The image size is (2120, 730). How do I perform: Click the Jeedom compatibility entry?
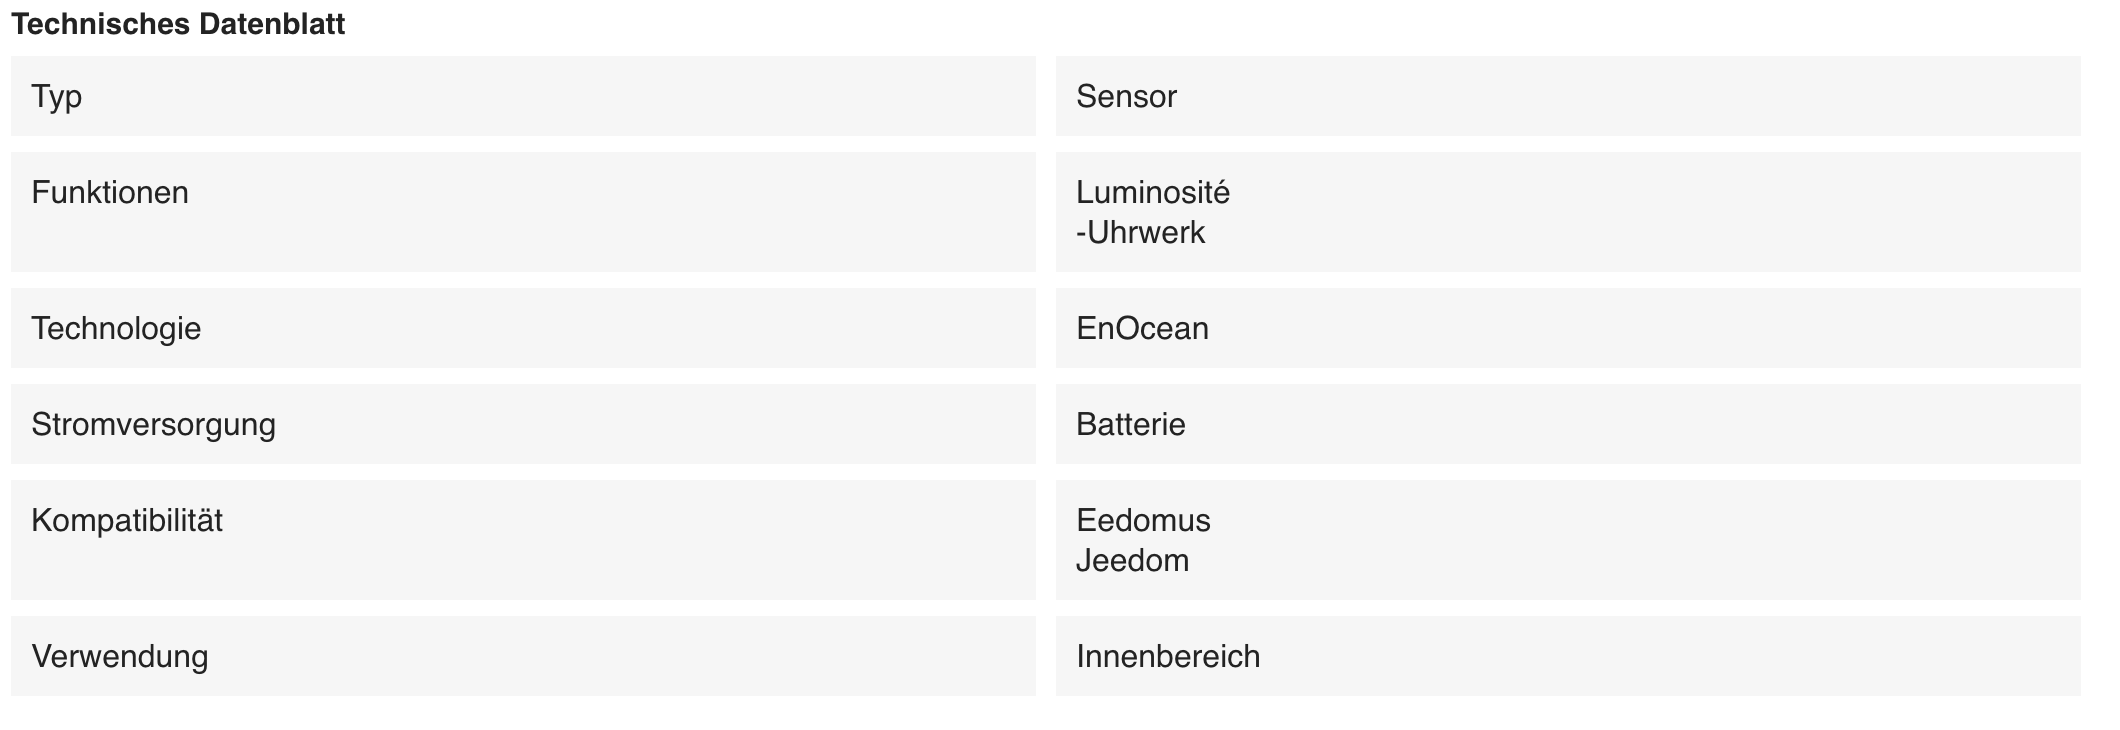tap(1133, 560)
